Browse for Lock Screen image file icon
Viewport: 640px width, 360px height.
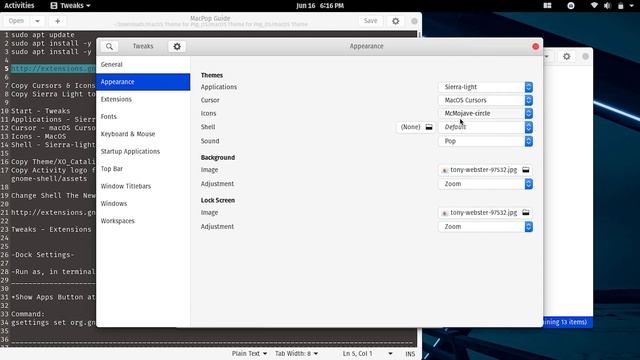pyautogui.click(x=526, y=213)
